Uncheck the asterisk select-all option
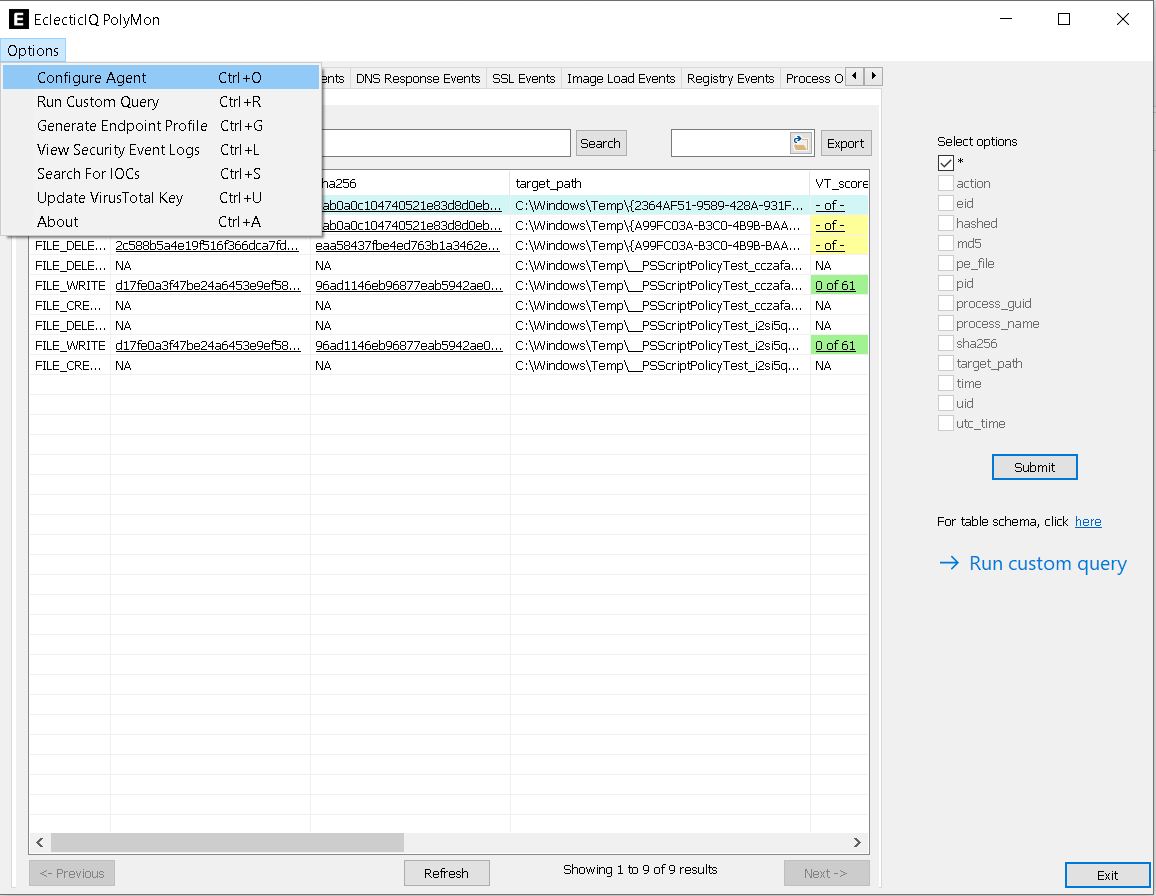The height and width of the screenshot is (896, 1156). (x=945, y=162)
